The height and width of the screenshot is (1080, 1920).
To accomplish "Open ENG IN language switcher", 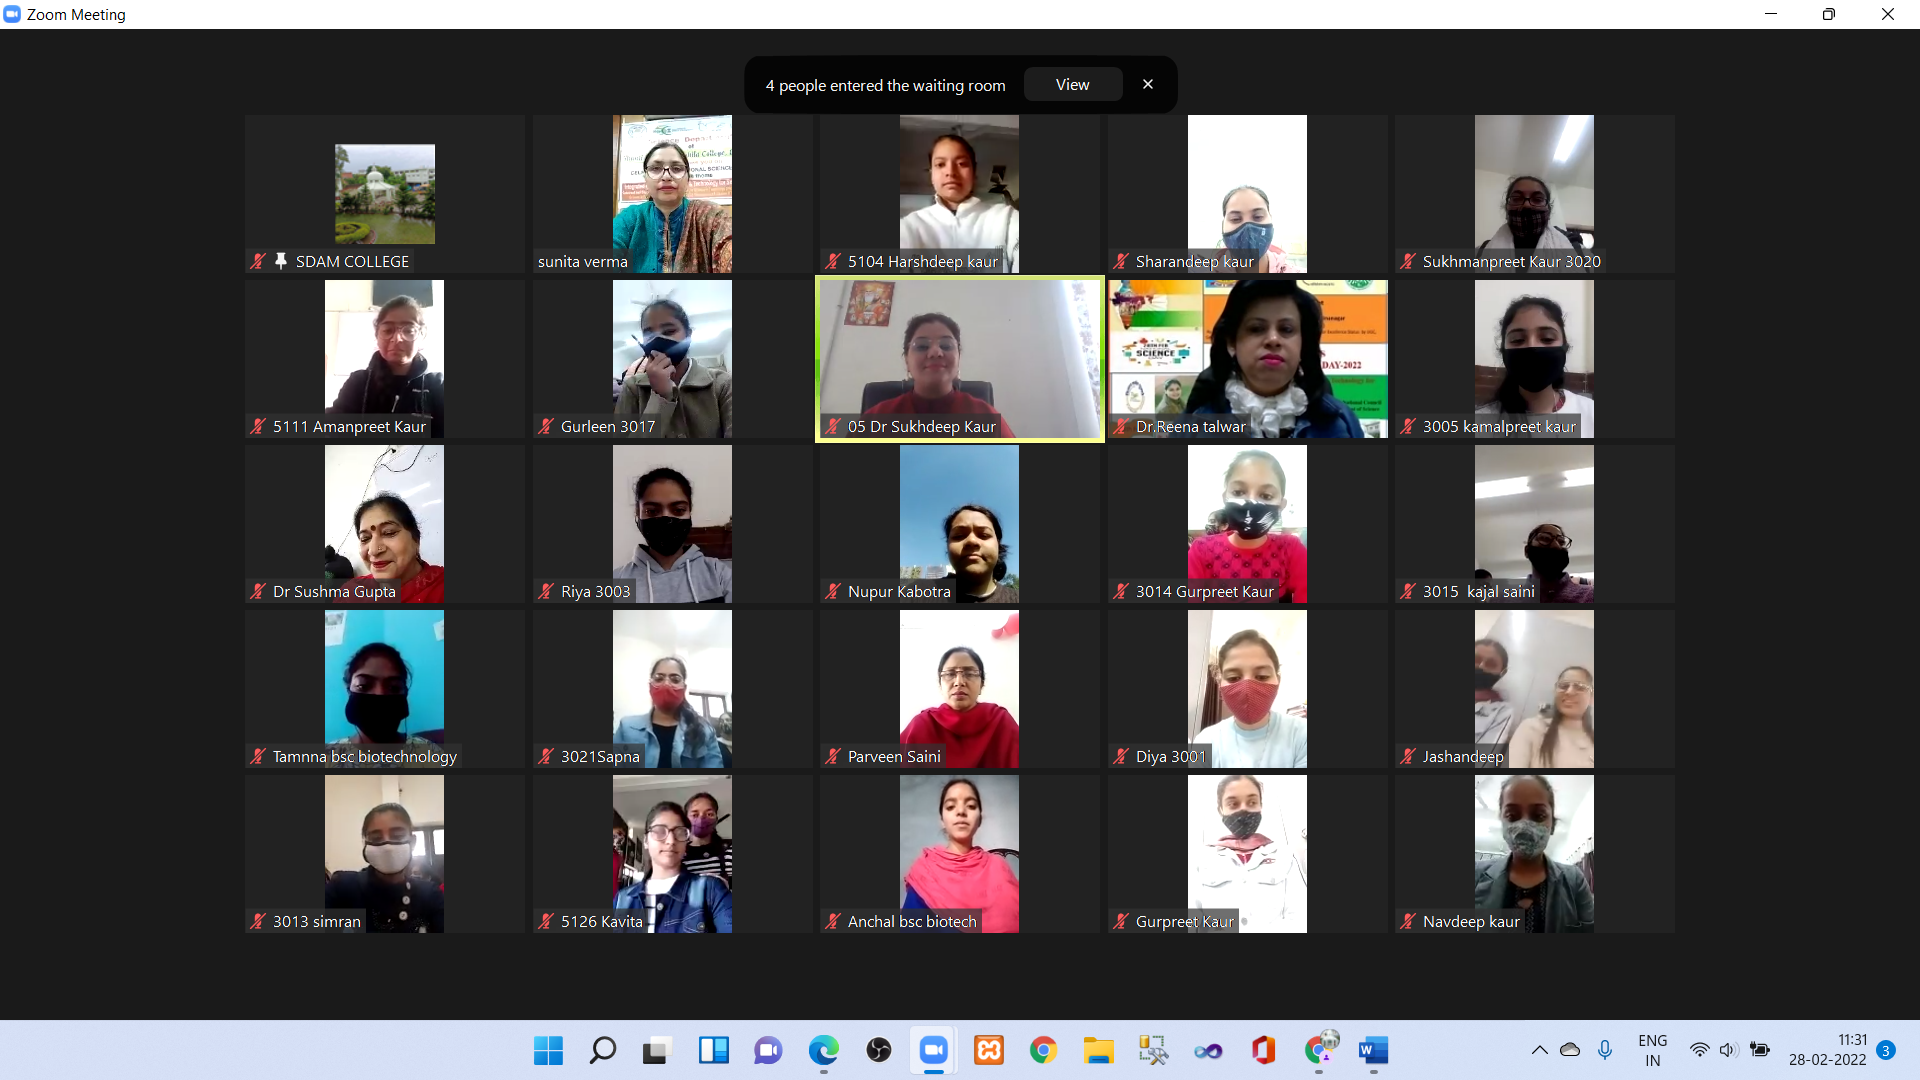I will (1652, 1050).
